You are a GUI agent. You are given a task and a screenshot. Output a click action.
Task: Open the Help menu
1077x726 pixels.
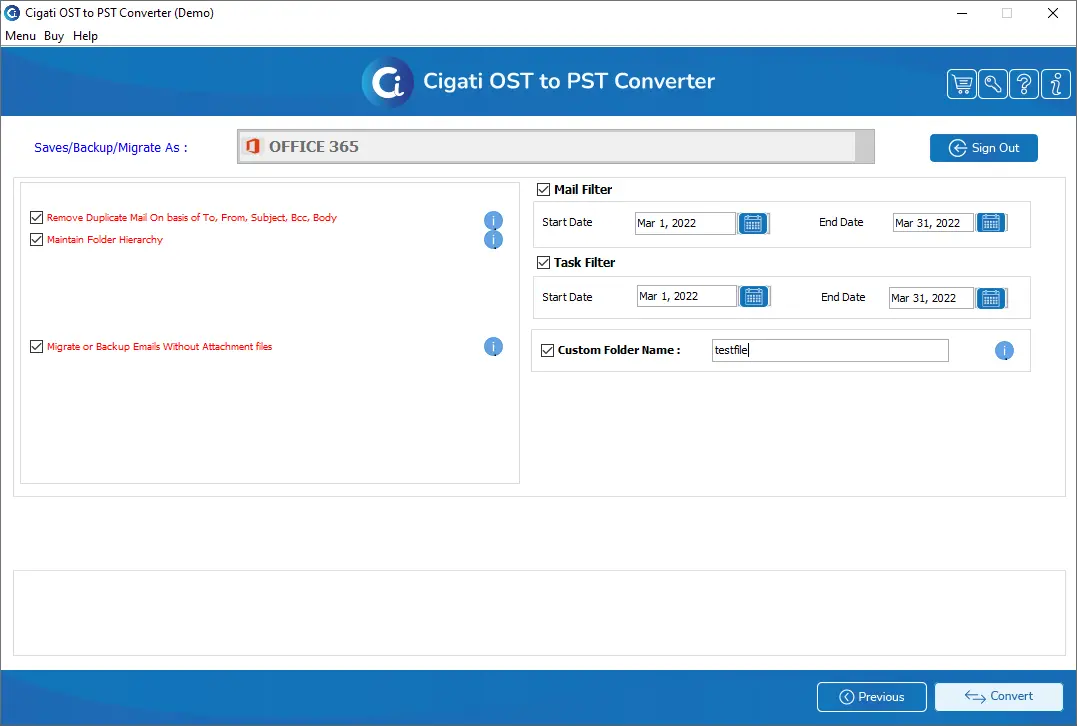pos(85,36)
